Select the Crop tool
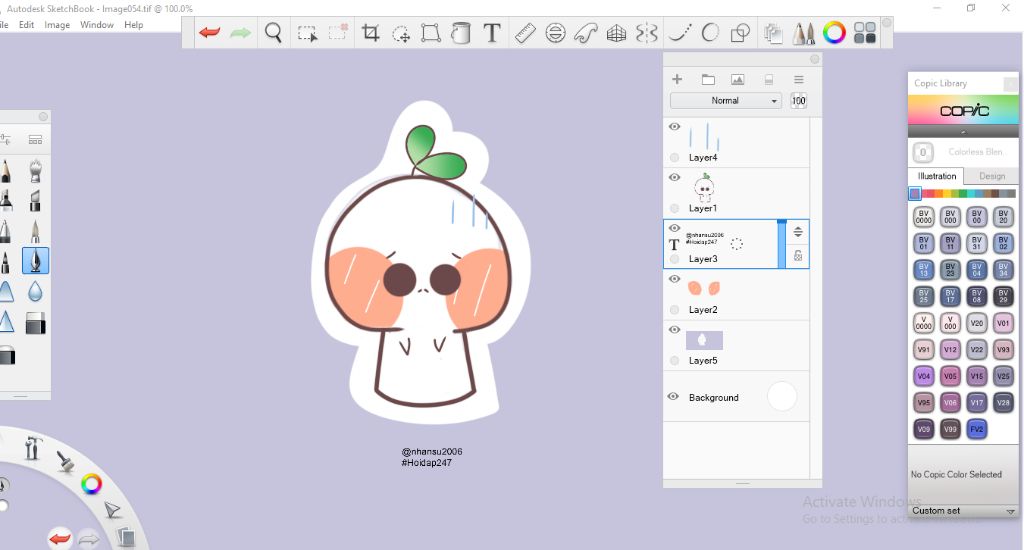 click(370, 33)
